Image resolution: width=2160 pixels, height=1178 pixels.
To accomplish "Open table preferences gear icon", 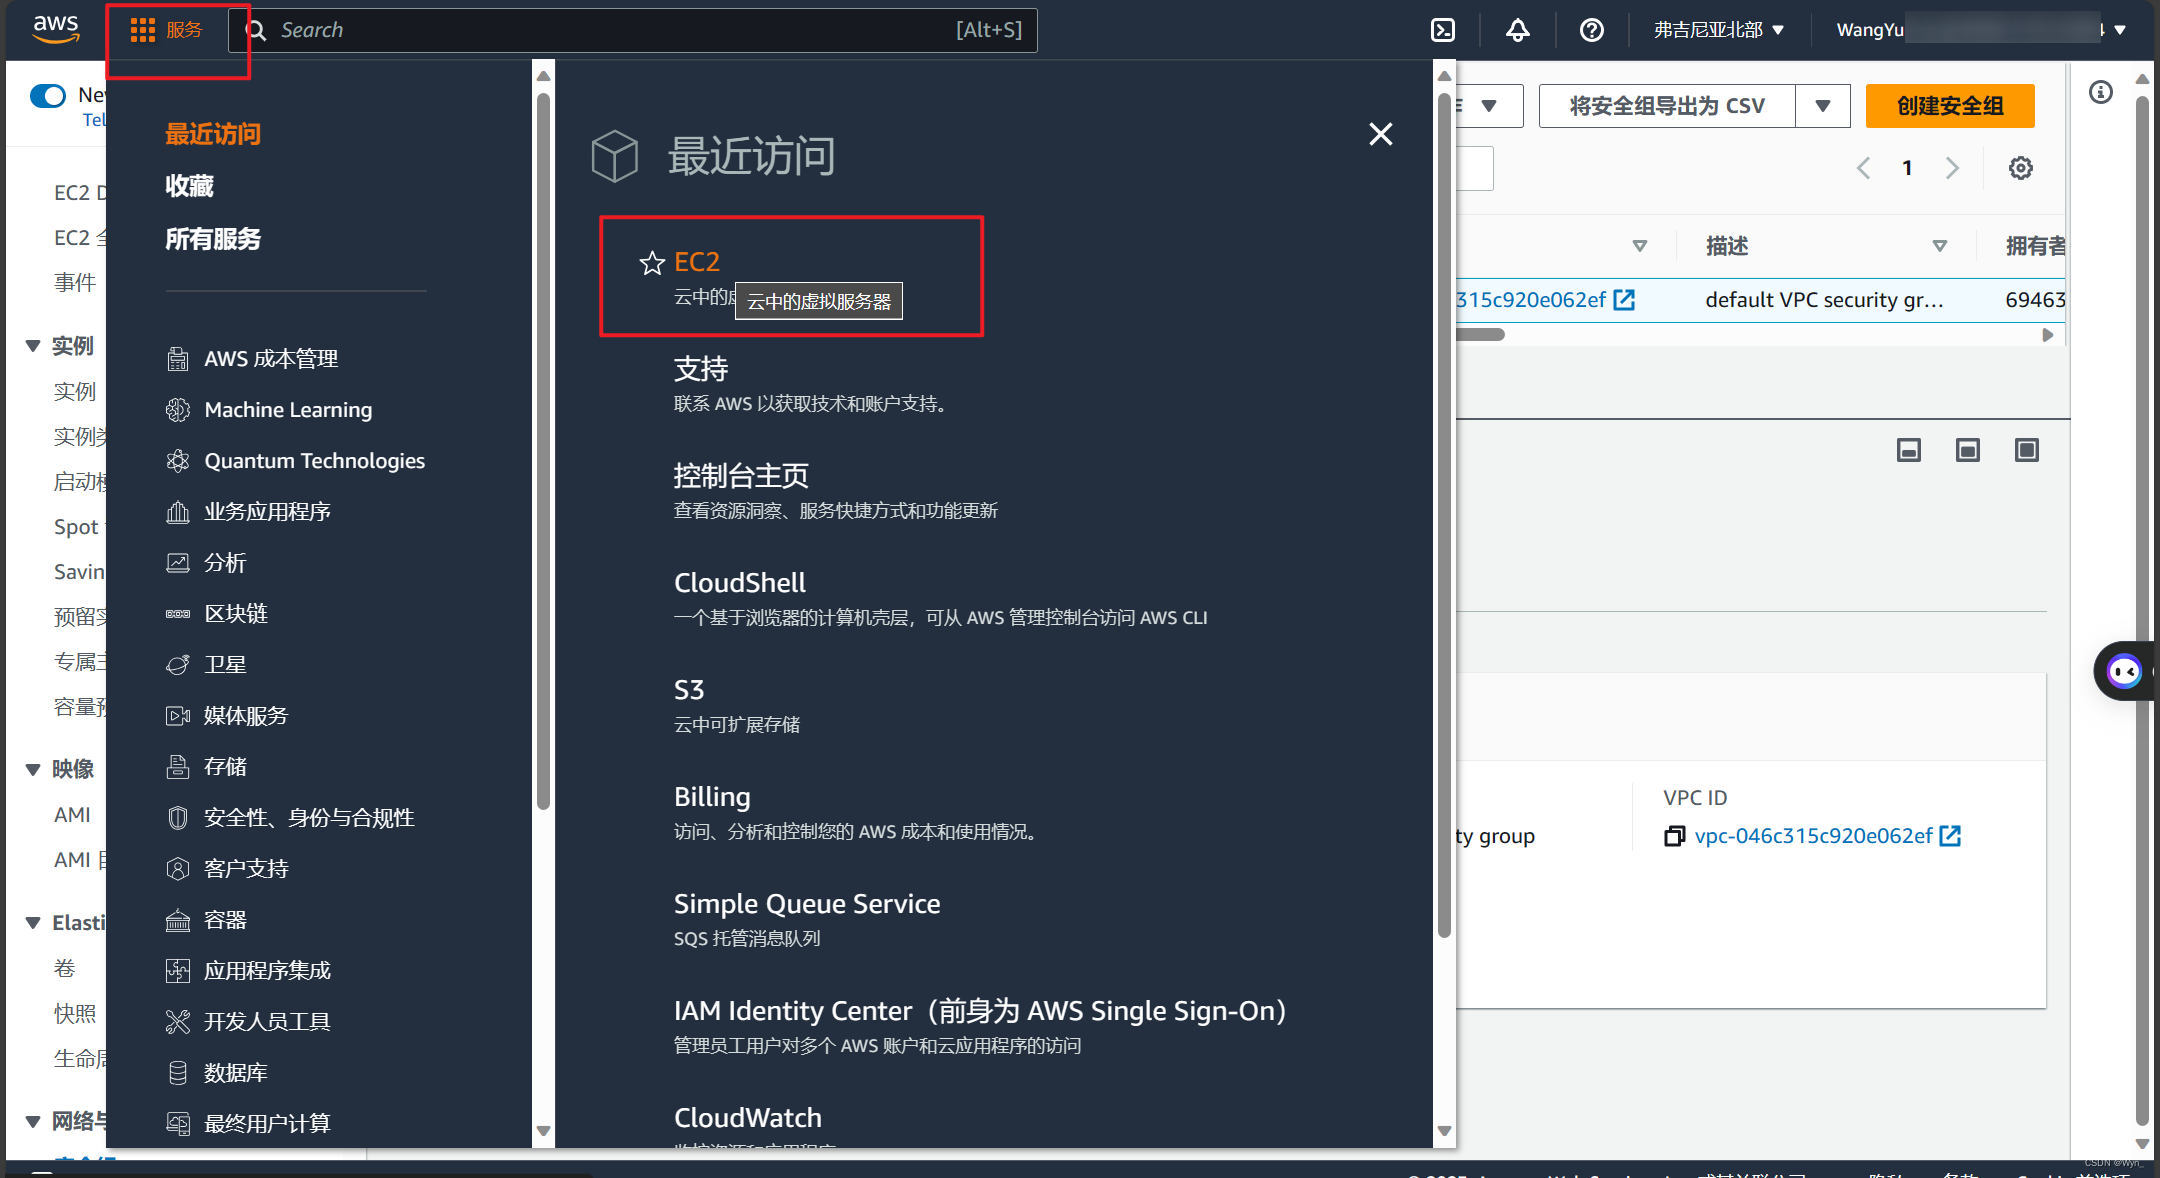I will coord(2020,168).
